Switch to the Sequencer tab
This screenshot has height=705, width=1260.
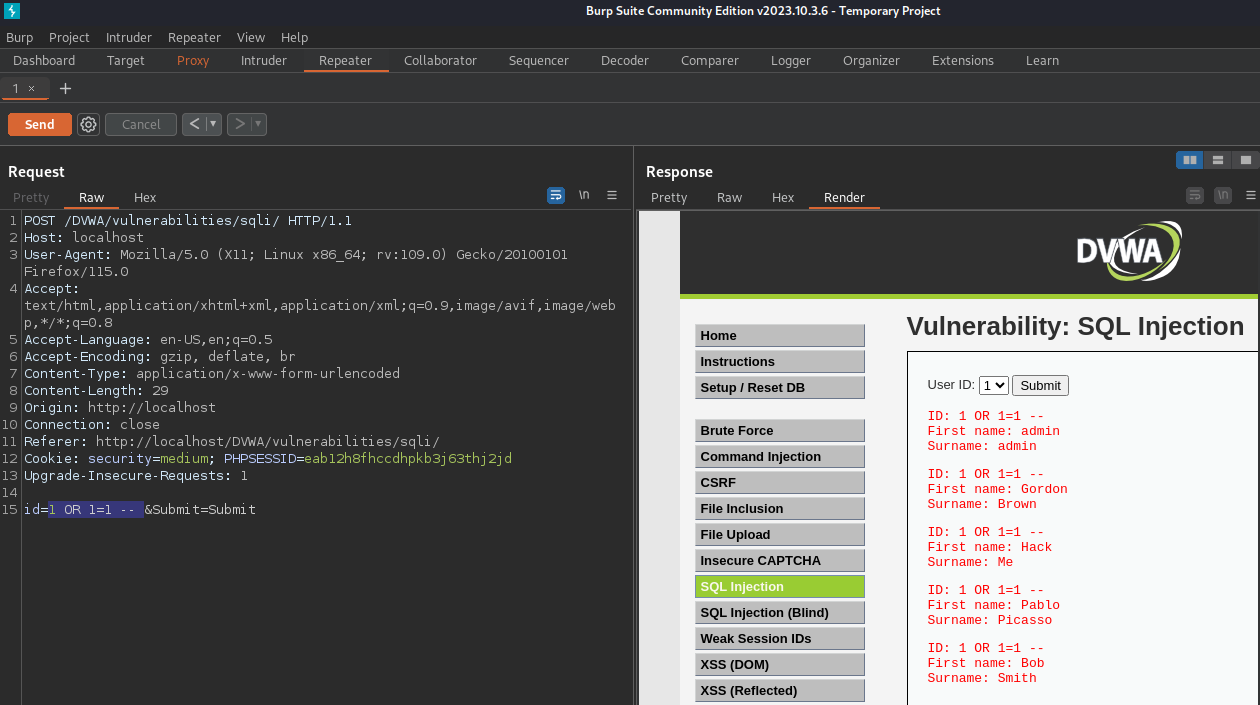click(x=538, y=61)
